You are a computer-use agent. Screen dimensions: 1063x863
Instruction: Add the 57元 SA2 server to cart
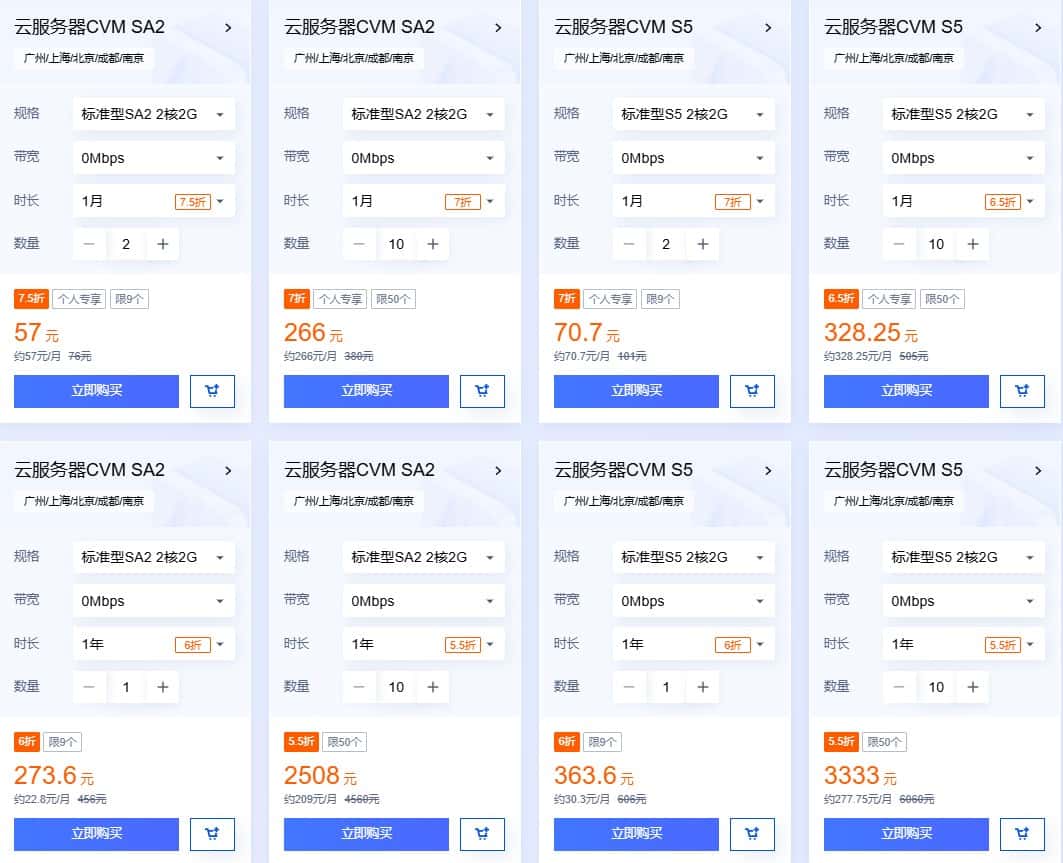coord(212,391)
